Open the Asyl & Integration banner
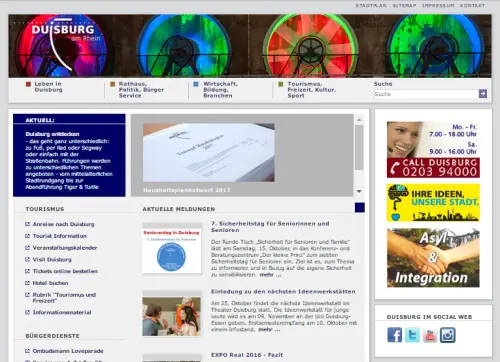500x362 pixels. pos(433,258)
